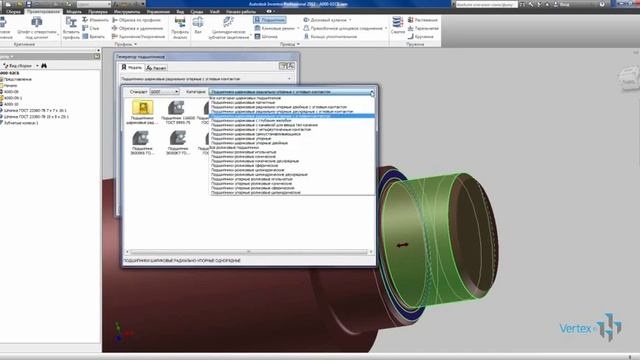
Task: Select 'Шпонка ГОСТ 23360-78 10 x 8' tree item
Action: pyautogui.click(x=36, y=116)
